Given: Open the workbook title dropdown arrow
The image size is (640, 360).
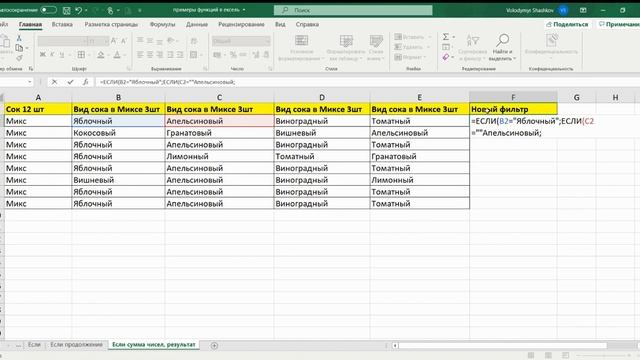Looking at the screenshot, I should point(244,10).
